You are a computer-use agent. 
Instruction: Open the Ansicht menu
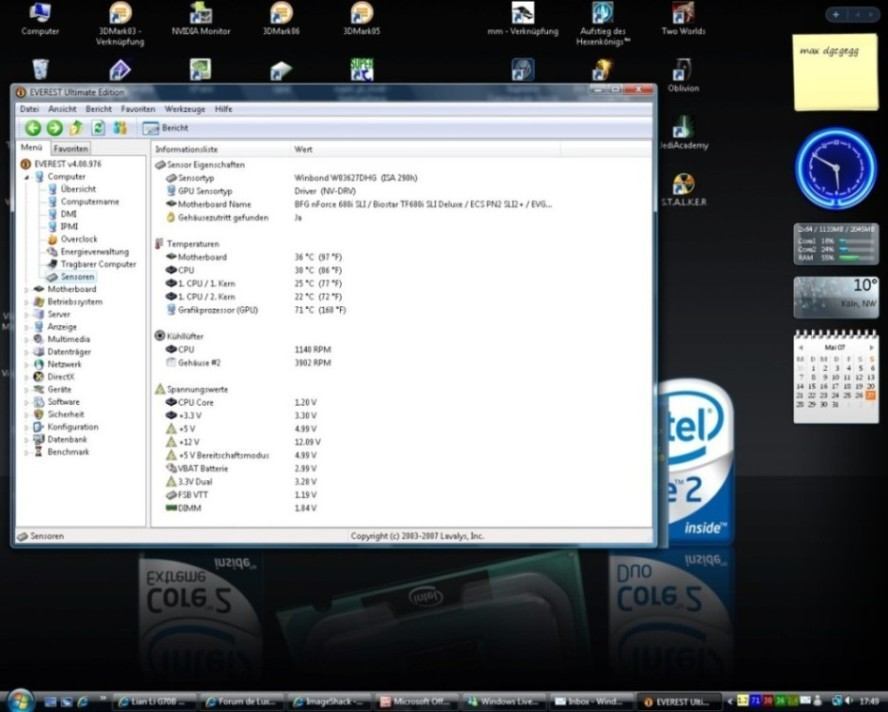[62, 109]
